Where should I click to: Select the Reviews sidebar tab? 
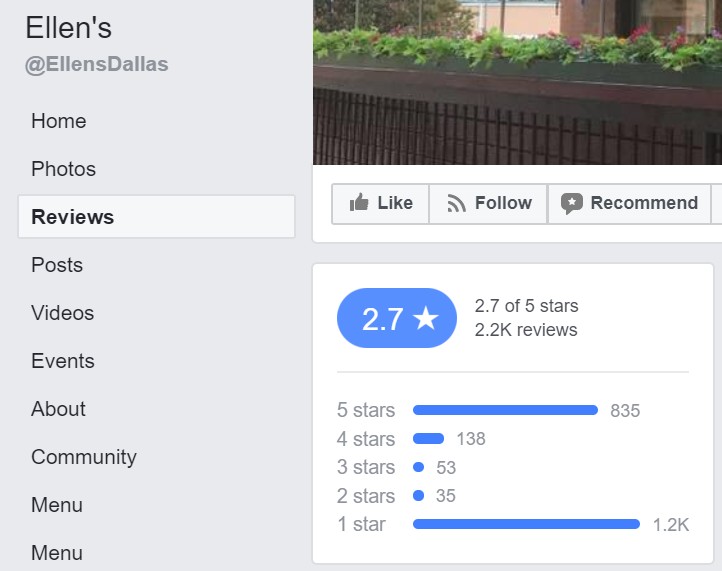73,217
